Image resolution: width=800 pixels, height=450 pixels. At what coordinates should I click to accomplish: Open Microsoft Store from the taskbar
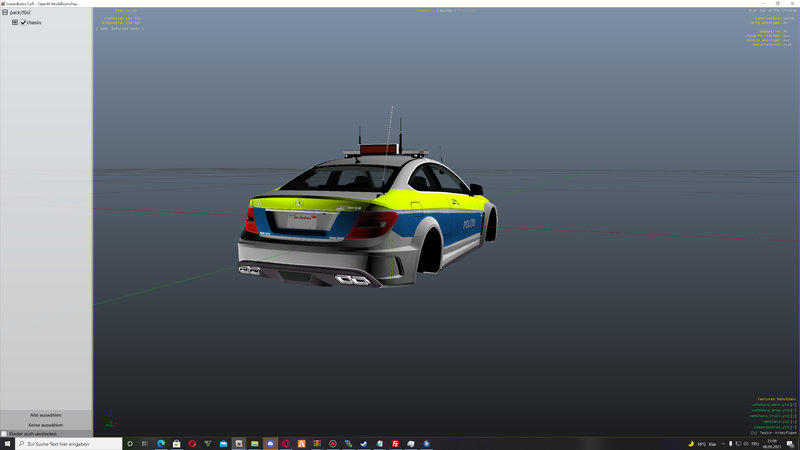point(177,444)
